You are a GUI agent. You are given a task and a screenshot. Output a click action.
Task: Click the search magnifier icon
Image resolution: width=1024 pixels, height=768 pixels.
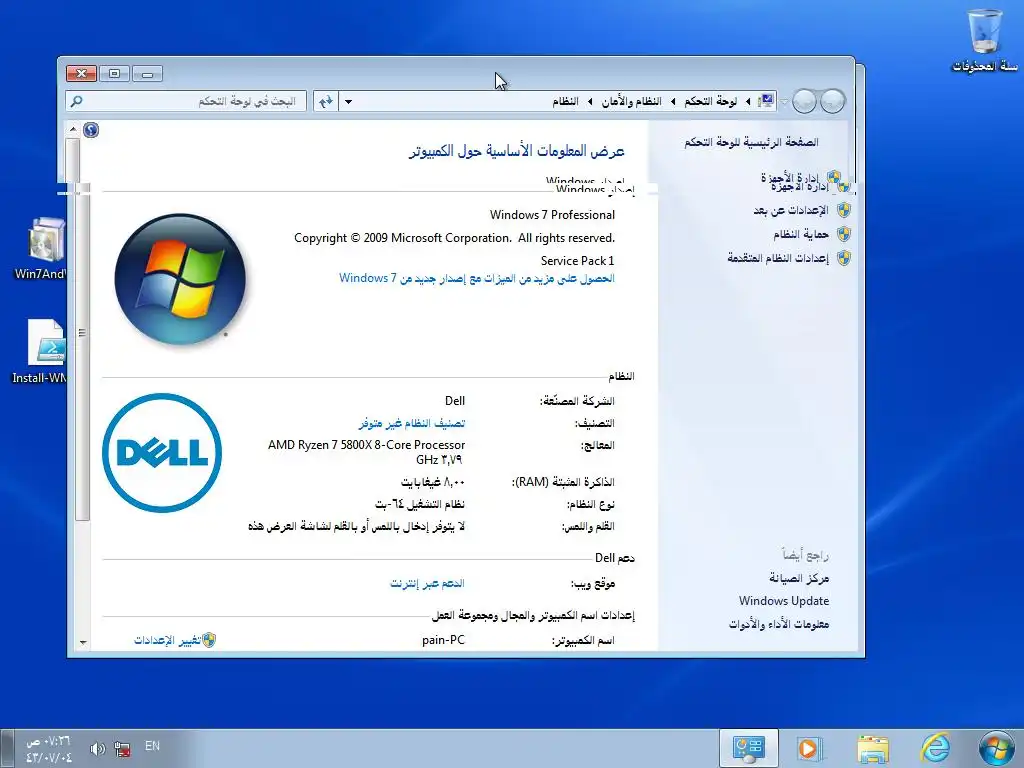pos(76,101)
